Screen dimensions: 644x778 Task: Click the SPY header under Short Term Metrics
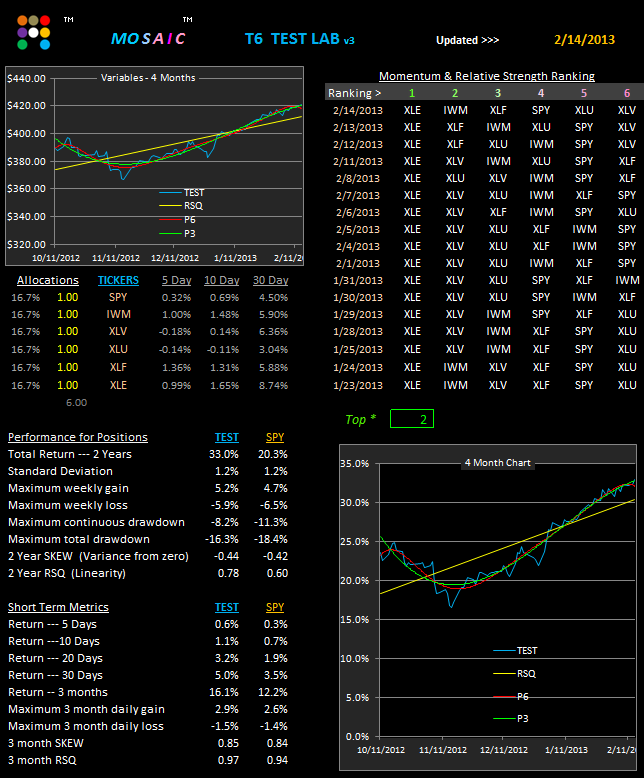[275, 607]
